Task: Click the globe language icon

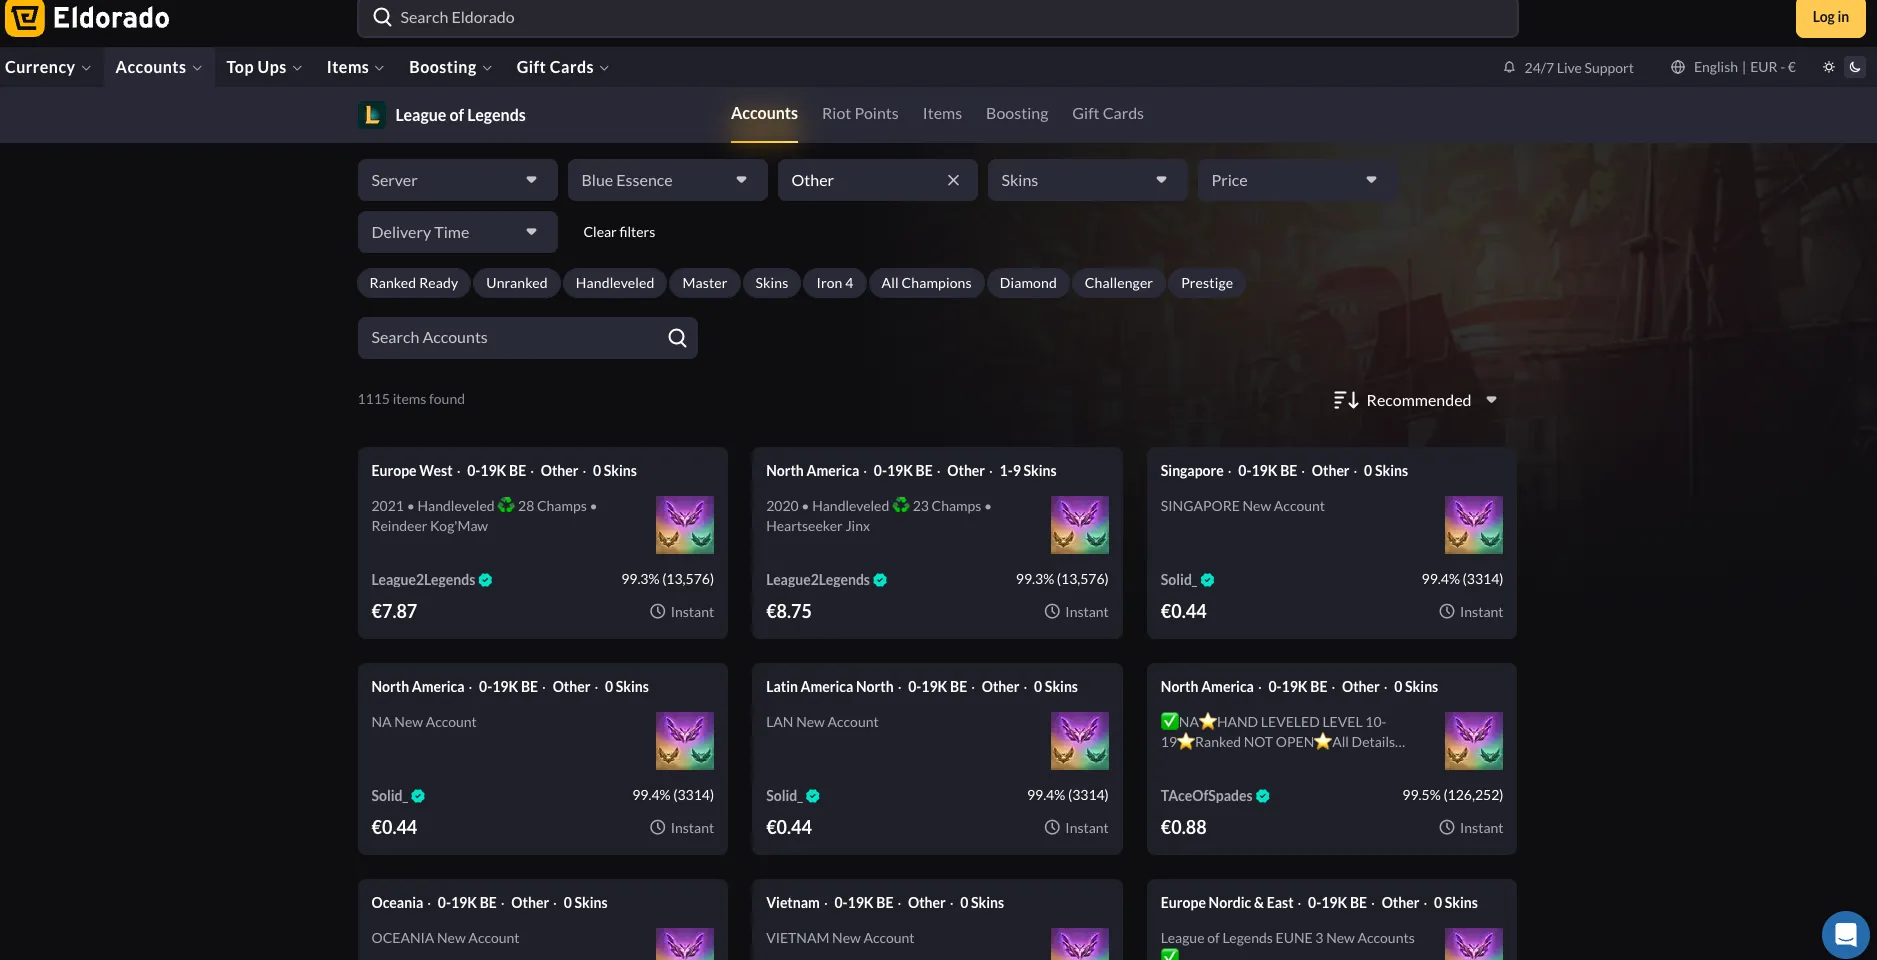Action: click(x=1677, y=67)
